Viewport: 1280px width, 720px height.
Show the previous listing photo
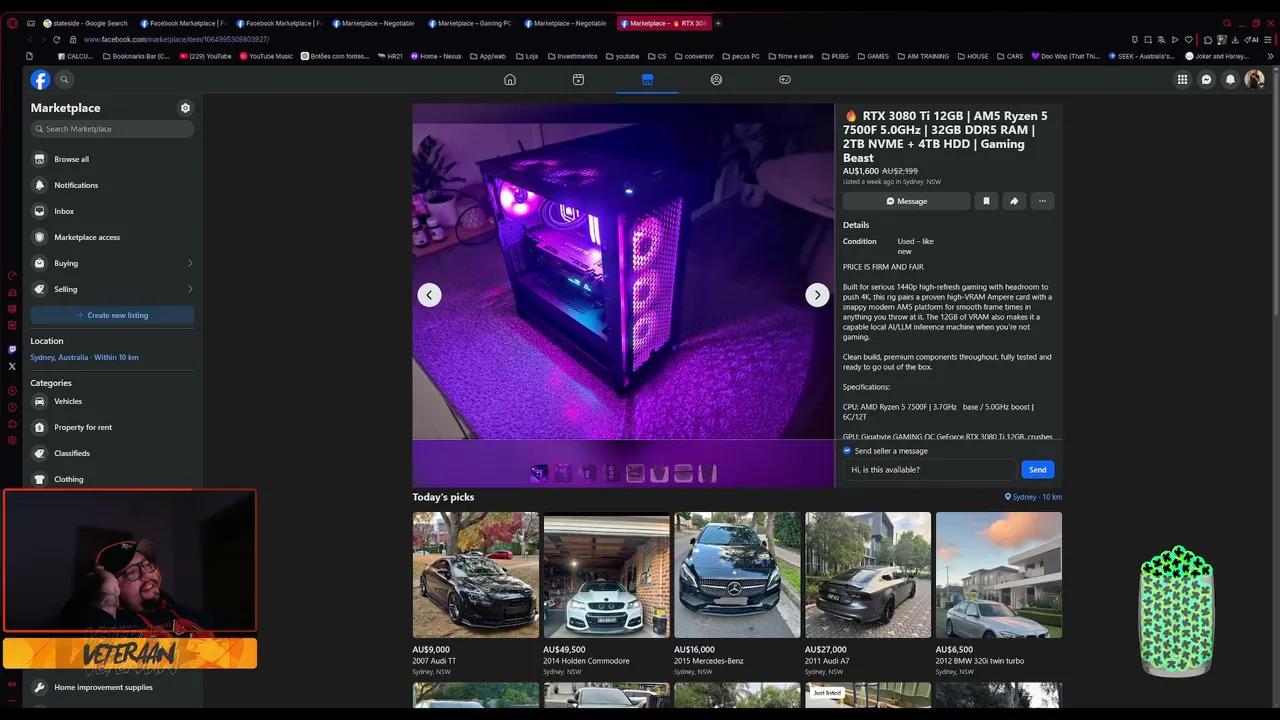[x=429, y=295]
